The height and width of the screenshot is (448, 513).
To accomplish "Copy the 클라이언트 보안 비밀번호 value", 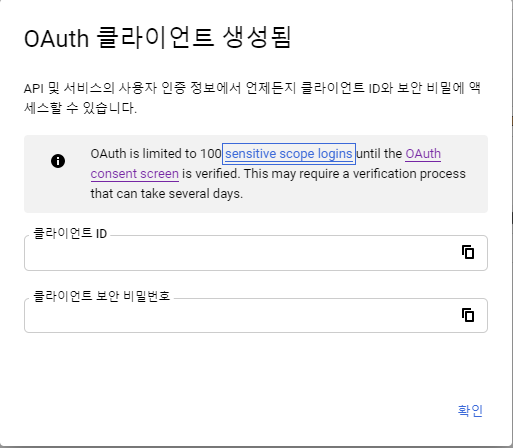I will click(x=468, y=315).
